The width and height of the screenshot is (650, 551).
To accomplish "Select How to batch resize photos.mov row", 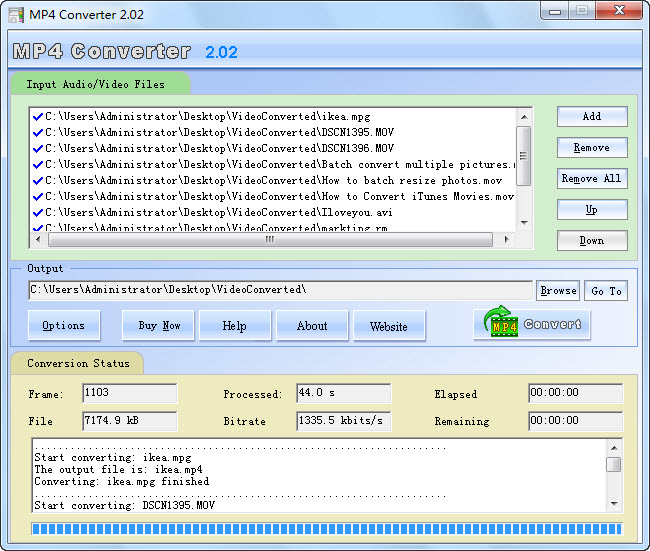I will 274,181.
